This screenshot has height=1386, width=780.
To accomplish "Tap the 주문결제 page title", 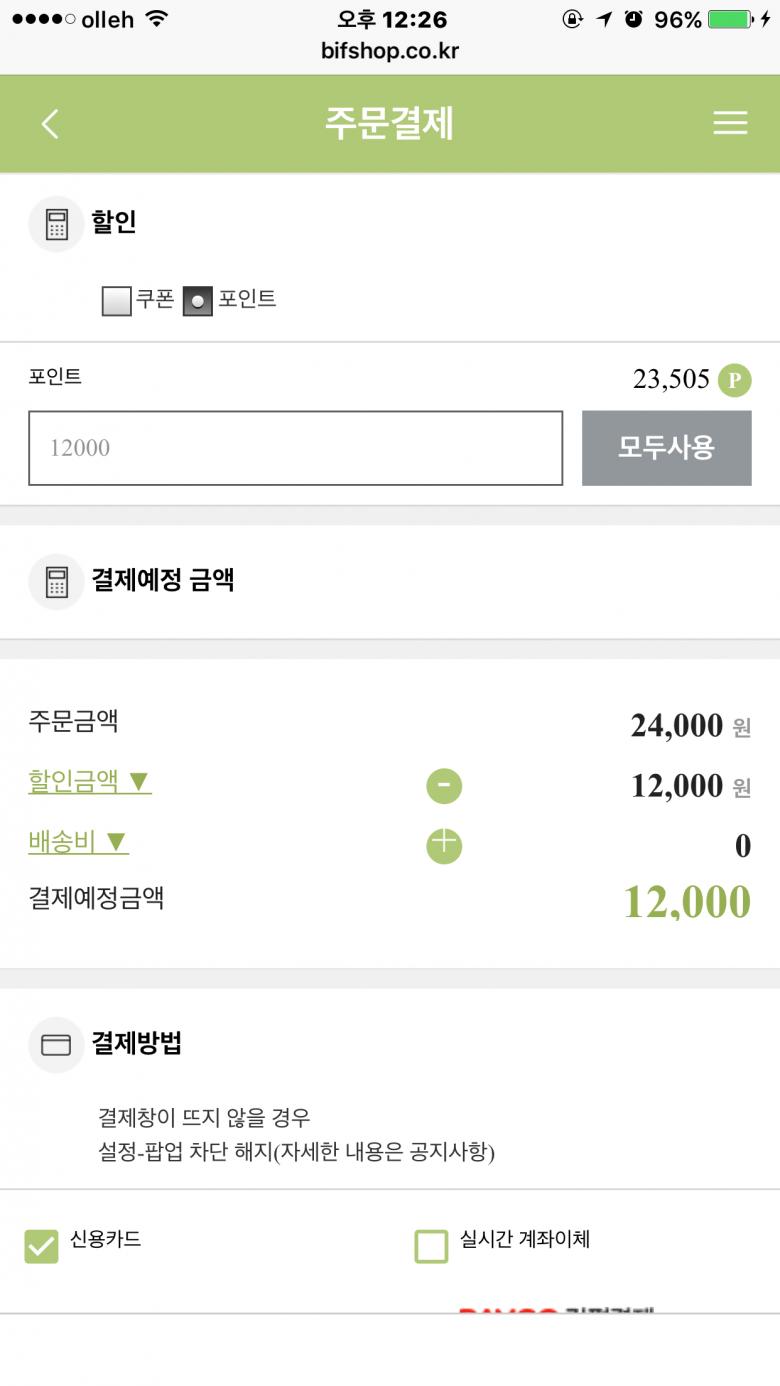I will (x=389, y=124).
